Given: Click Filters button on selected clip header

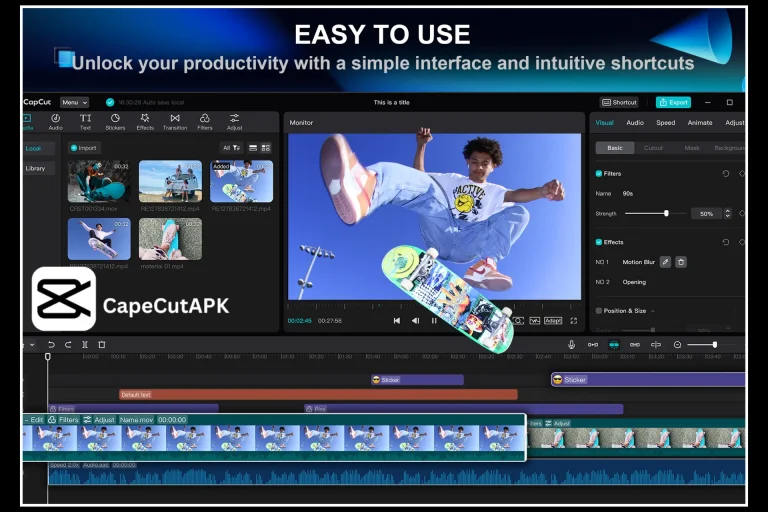Looking at the screenshot, I should (x=63, y=420).
